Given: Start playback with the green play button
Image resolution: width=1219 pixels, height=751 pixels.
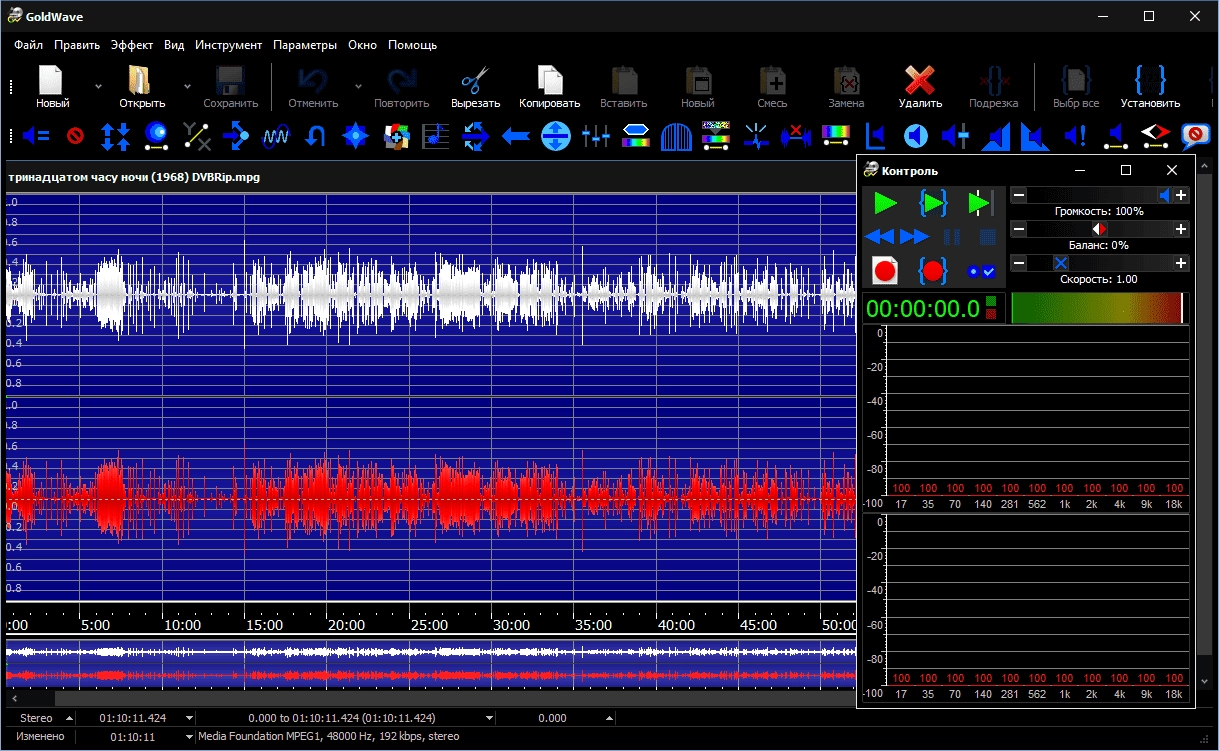Looking at the screenshot, I should click(x=885, y=204).
